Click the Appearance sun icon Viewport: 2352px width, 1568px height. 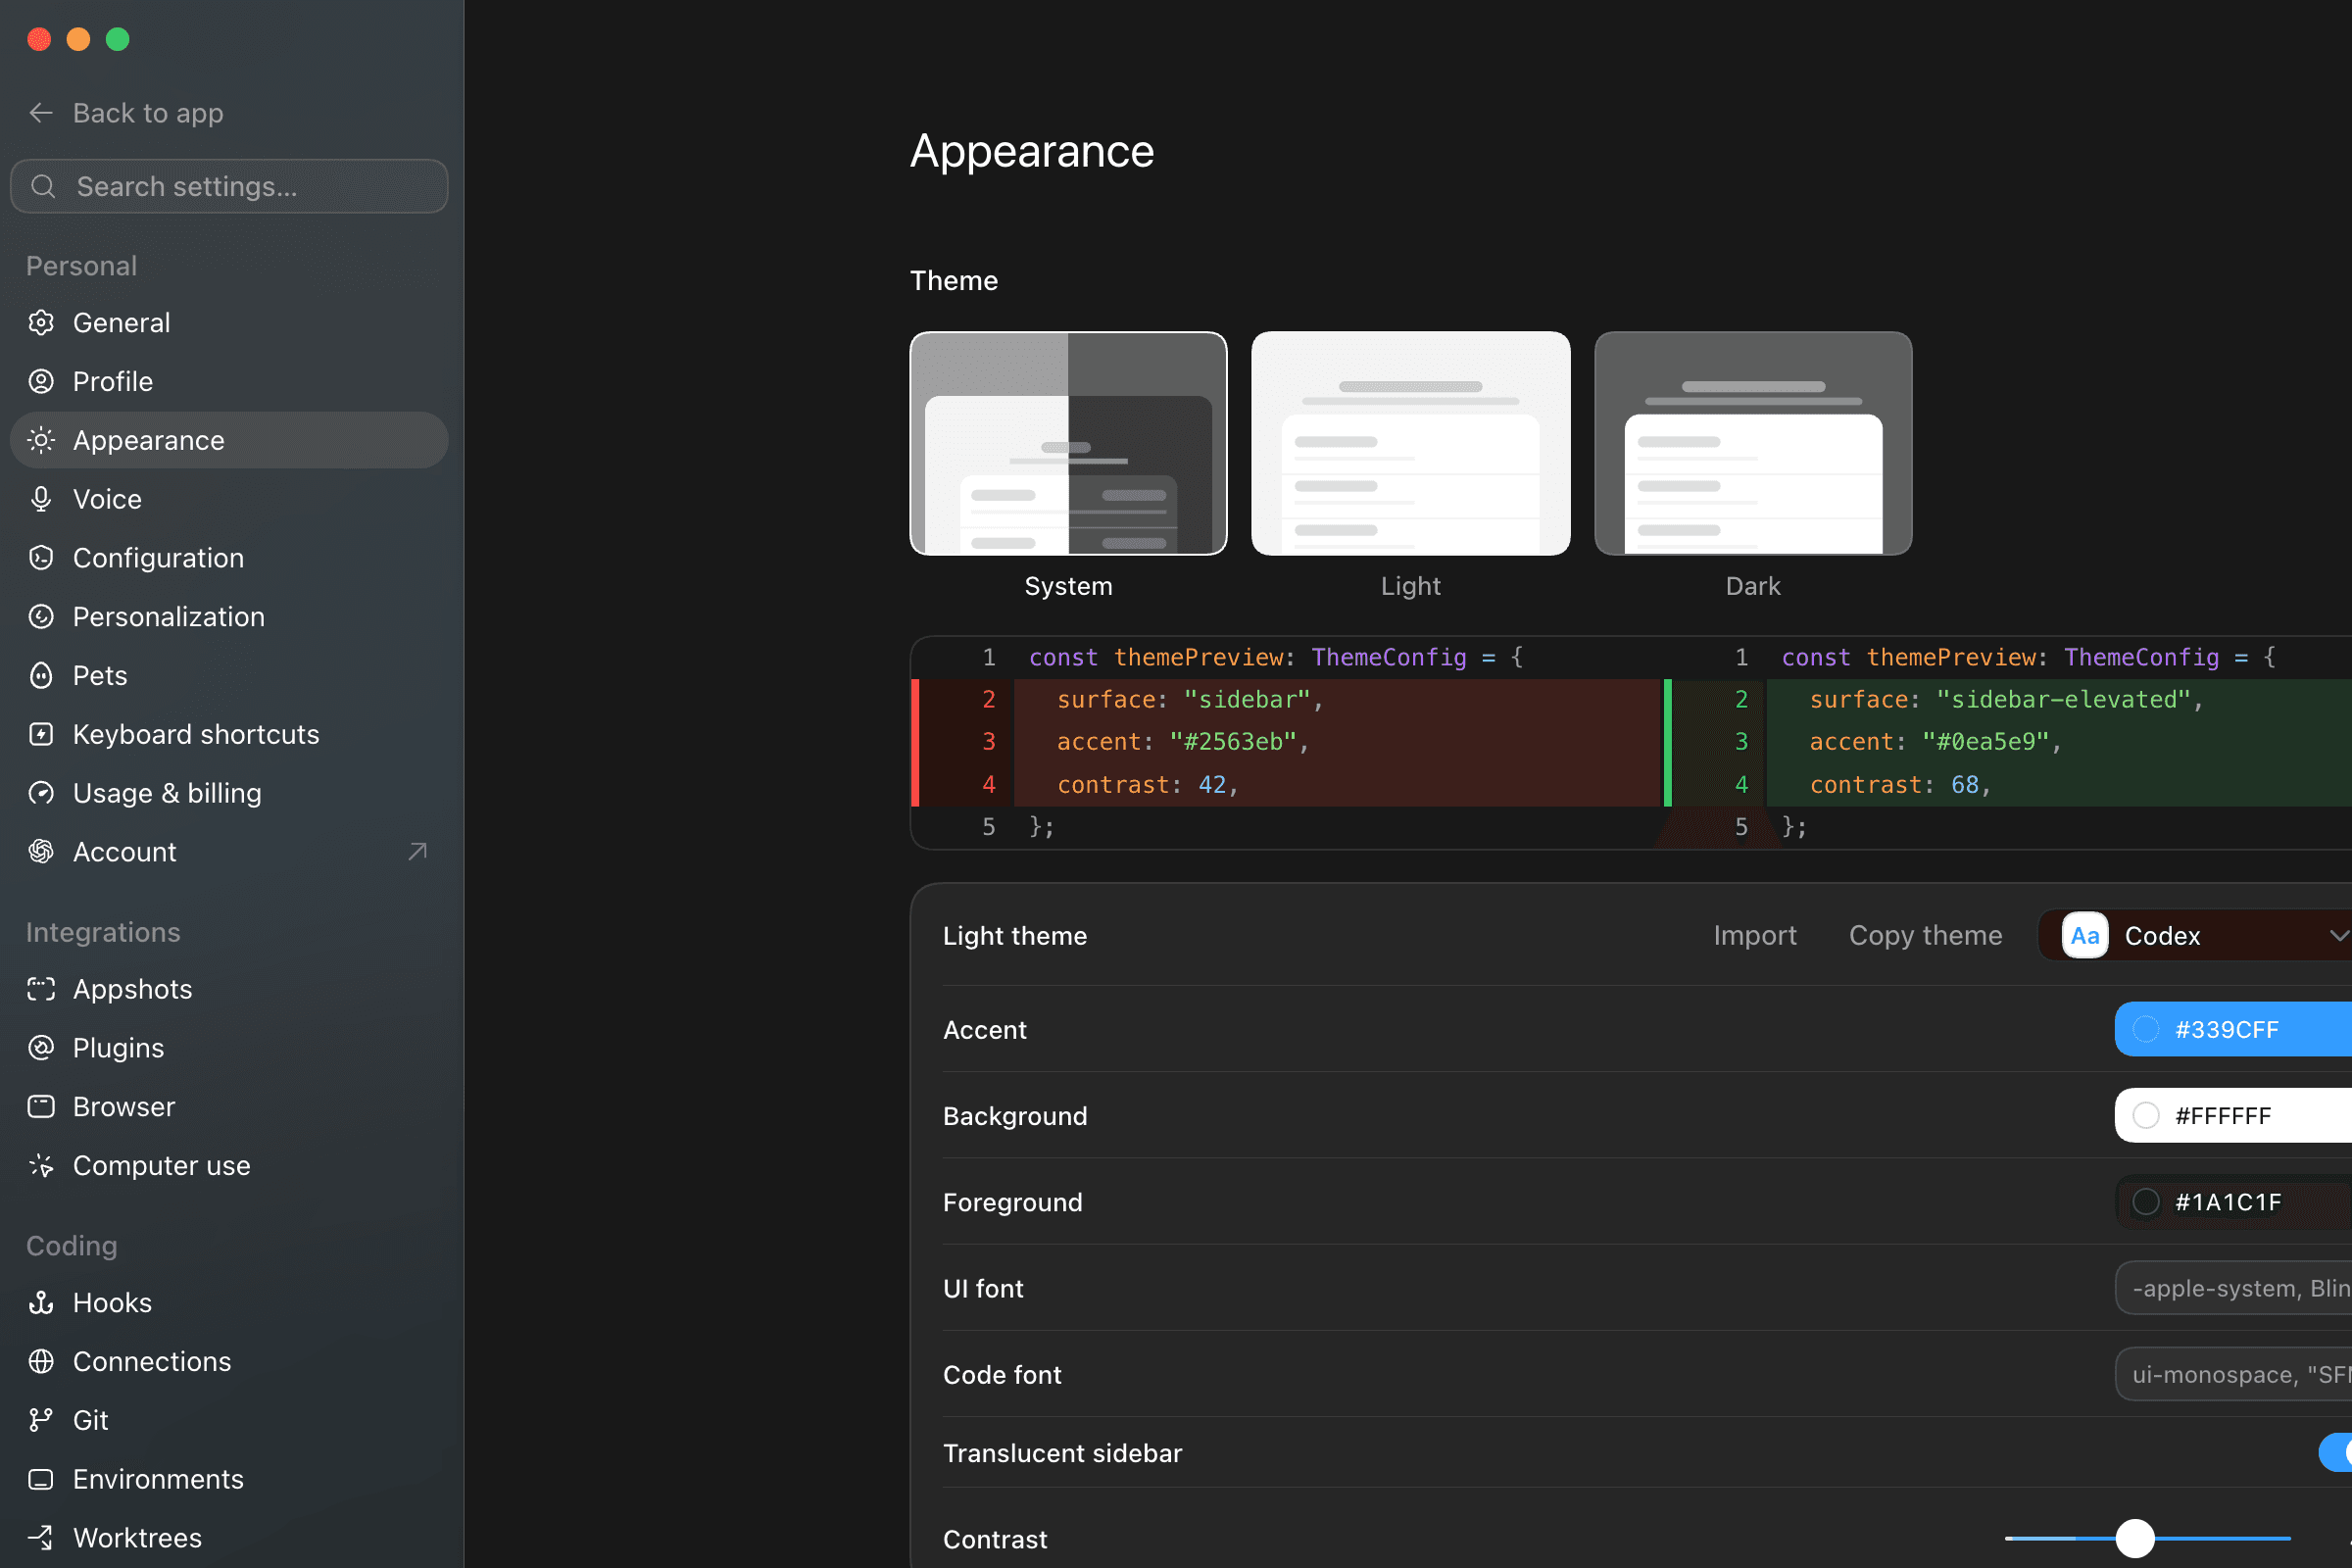pyautogui.click(x=41, y=440)
